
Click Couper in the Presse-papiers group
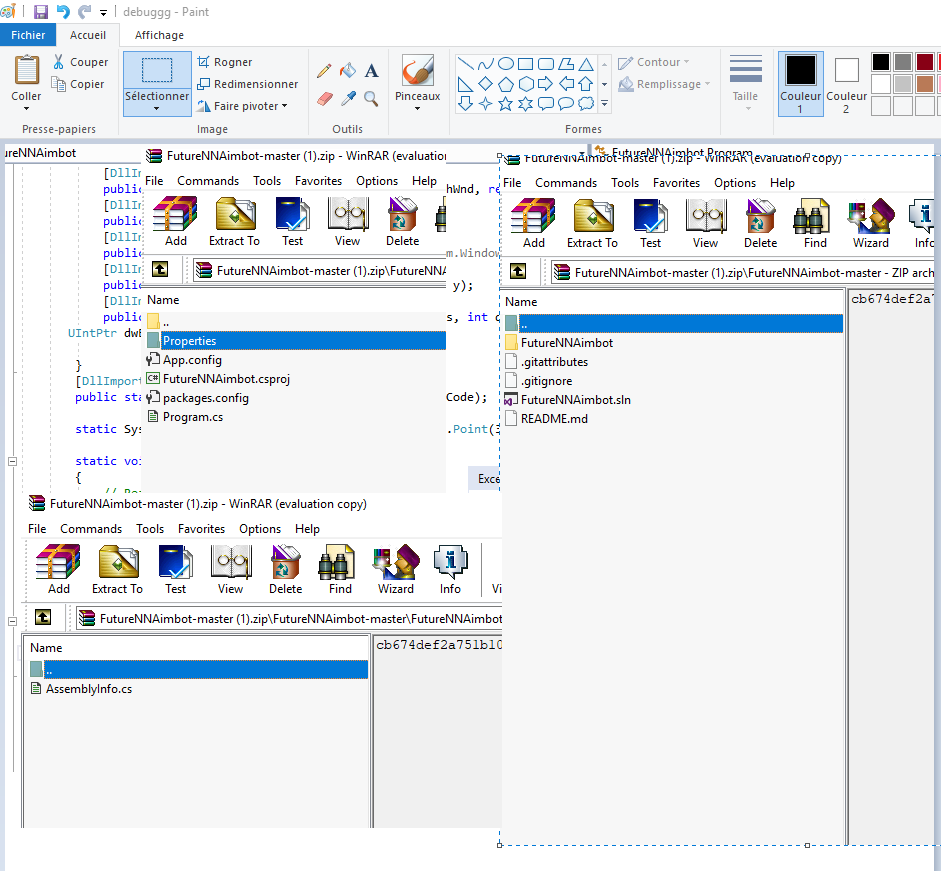[80, 62]
